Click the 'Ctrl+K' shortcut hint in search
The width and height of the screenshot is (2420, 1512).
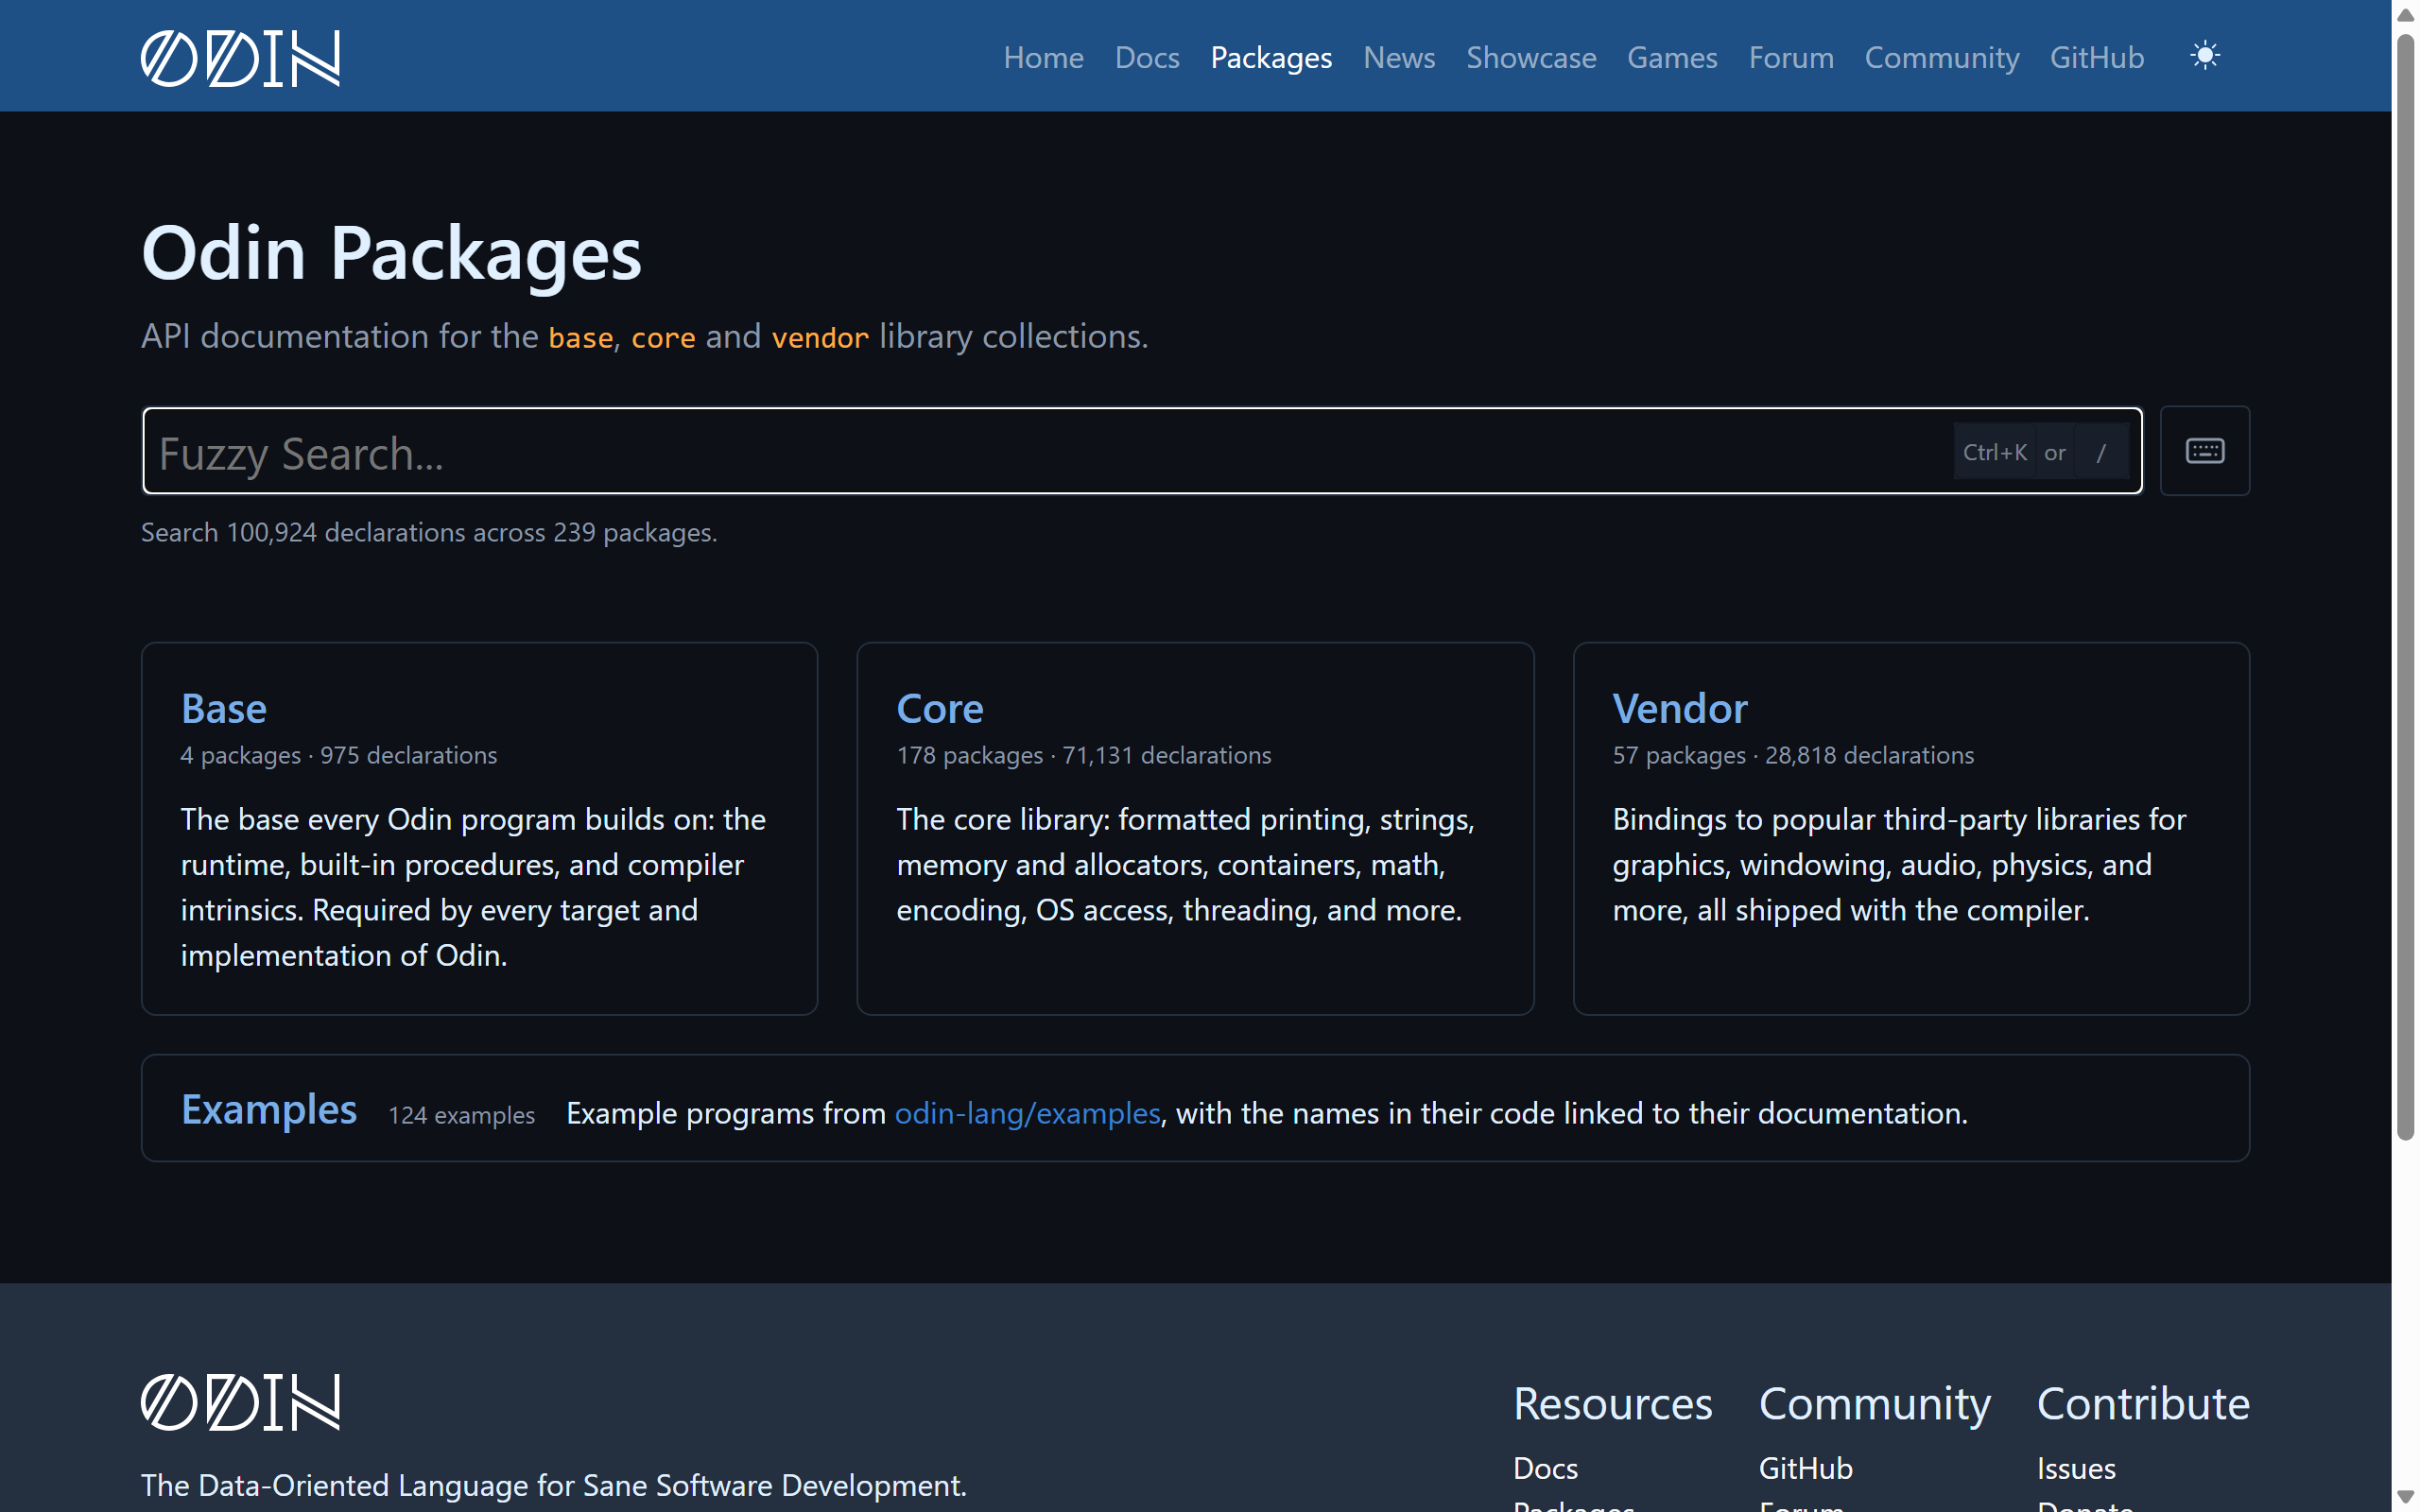[1994, 452]
